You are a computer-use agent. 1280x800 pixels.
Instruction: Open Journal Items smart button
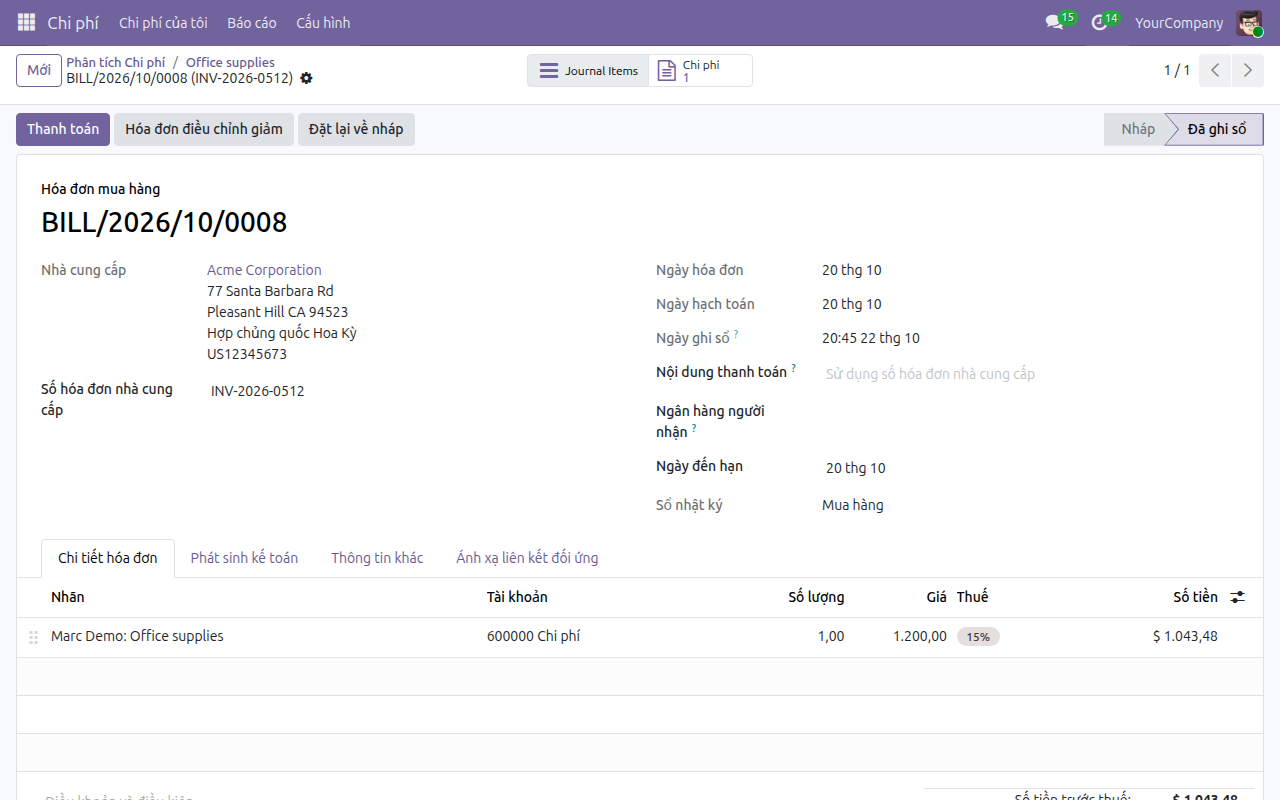[588, 71]
